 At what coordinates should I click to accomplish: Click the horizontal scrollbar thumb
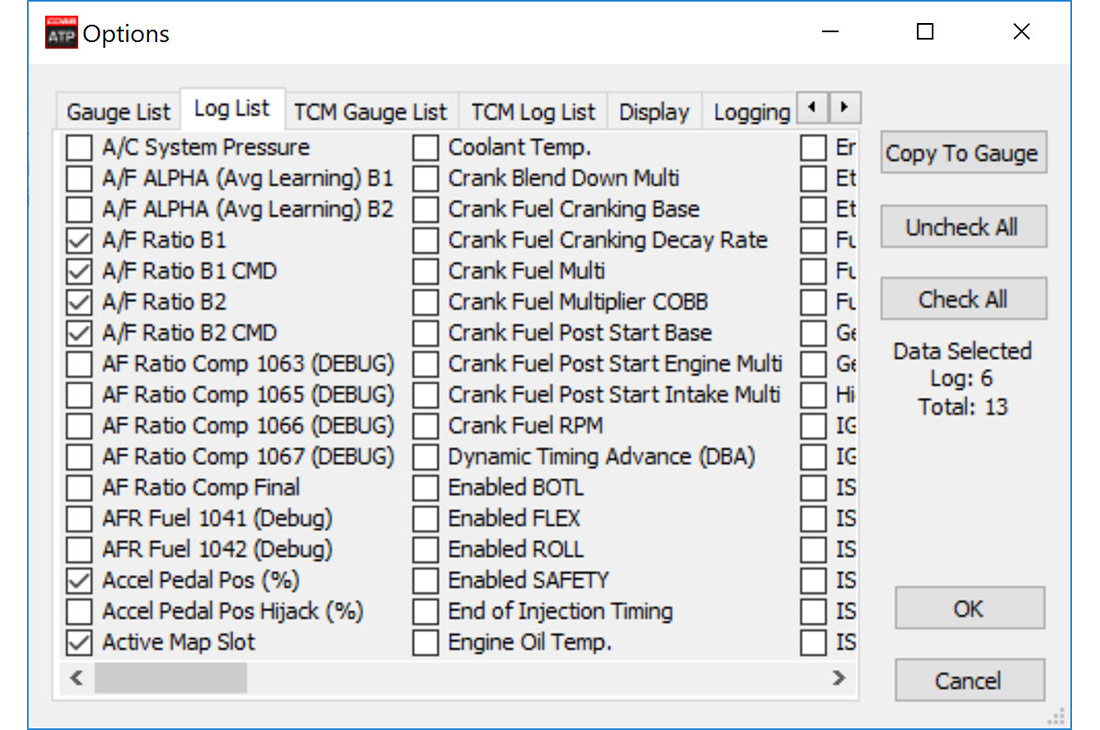tap(170, 678)
